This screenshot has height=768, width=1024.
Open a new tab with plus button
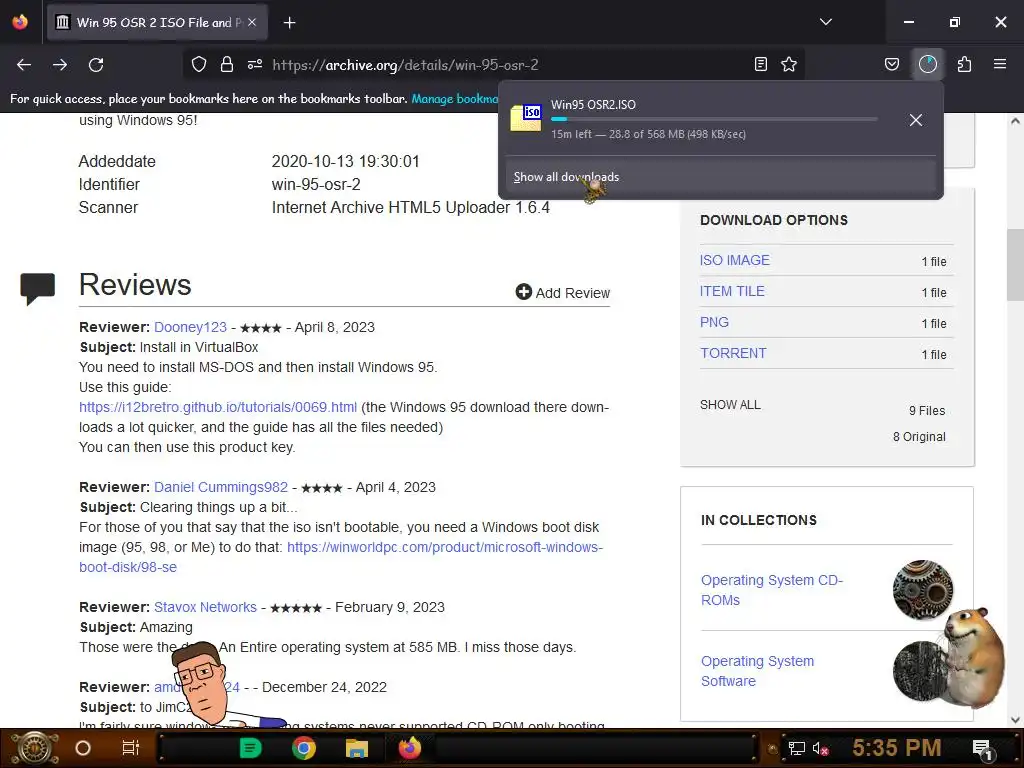[x=290, y=23]
